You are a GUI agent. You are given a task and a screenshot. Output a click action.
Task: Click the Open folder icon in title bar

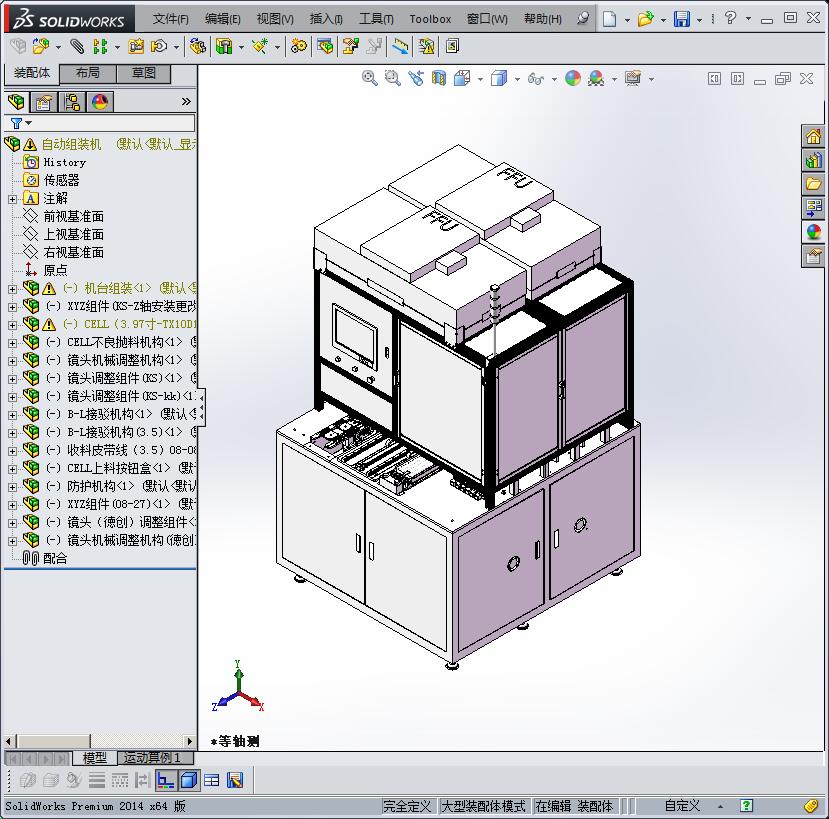click(x=645, y=19)
